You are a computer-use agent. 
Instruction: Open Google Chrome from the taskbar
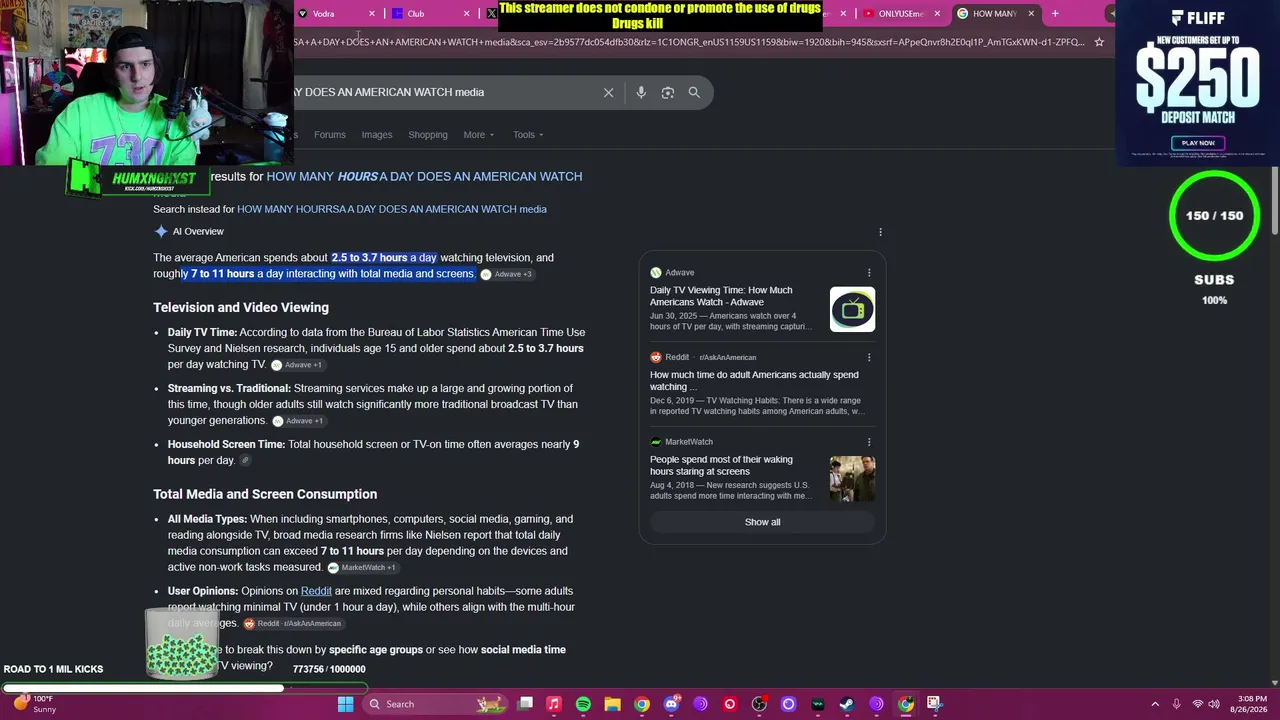pyautogui.click(x=642, y=704)
